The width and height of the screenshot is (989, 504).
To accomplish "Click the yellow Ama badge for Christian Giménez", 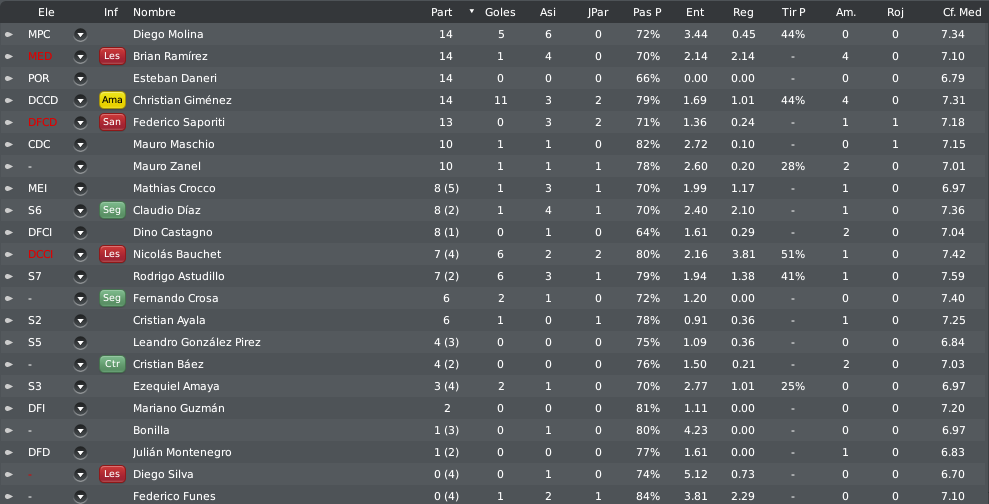I will click(112, 100).
